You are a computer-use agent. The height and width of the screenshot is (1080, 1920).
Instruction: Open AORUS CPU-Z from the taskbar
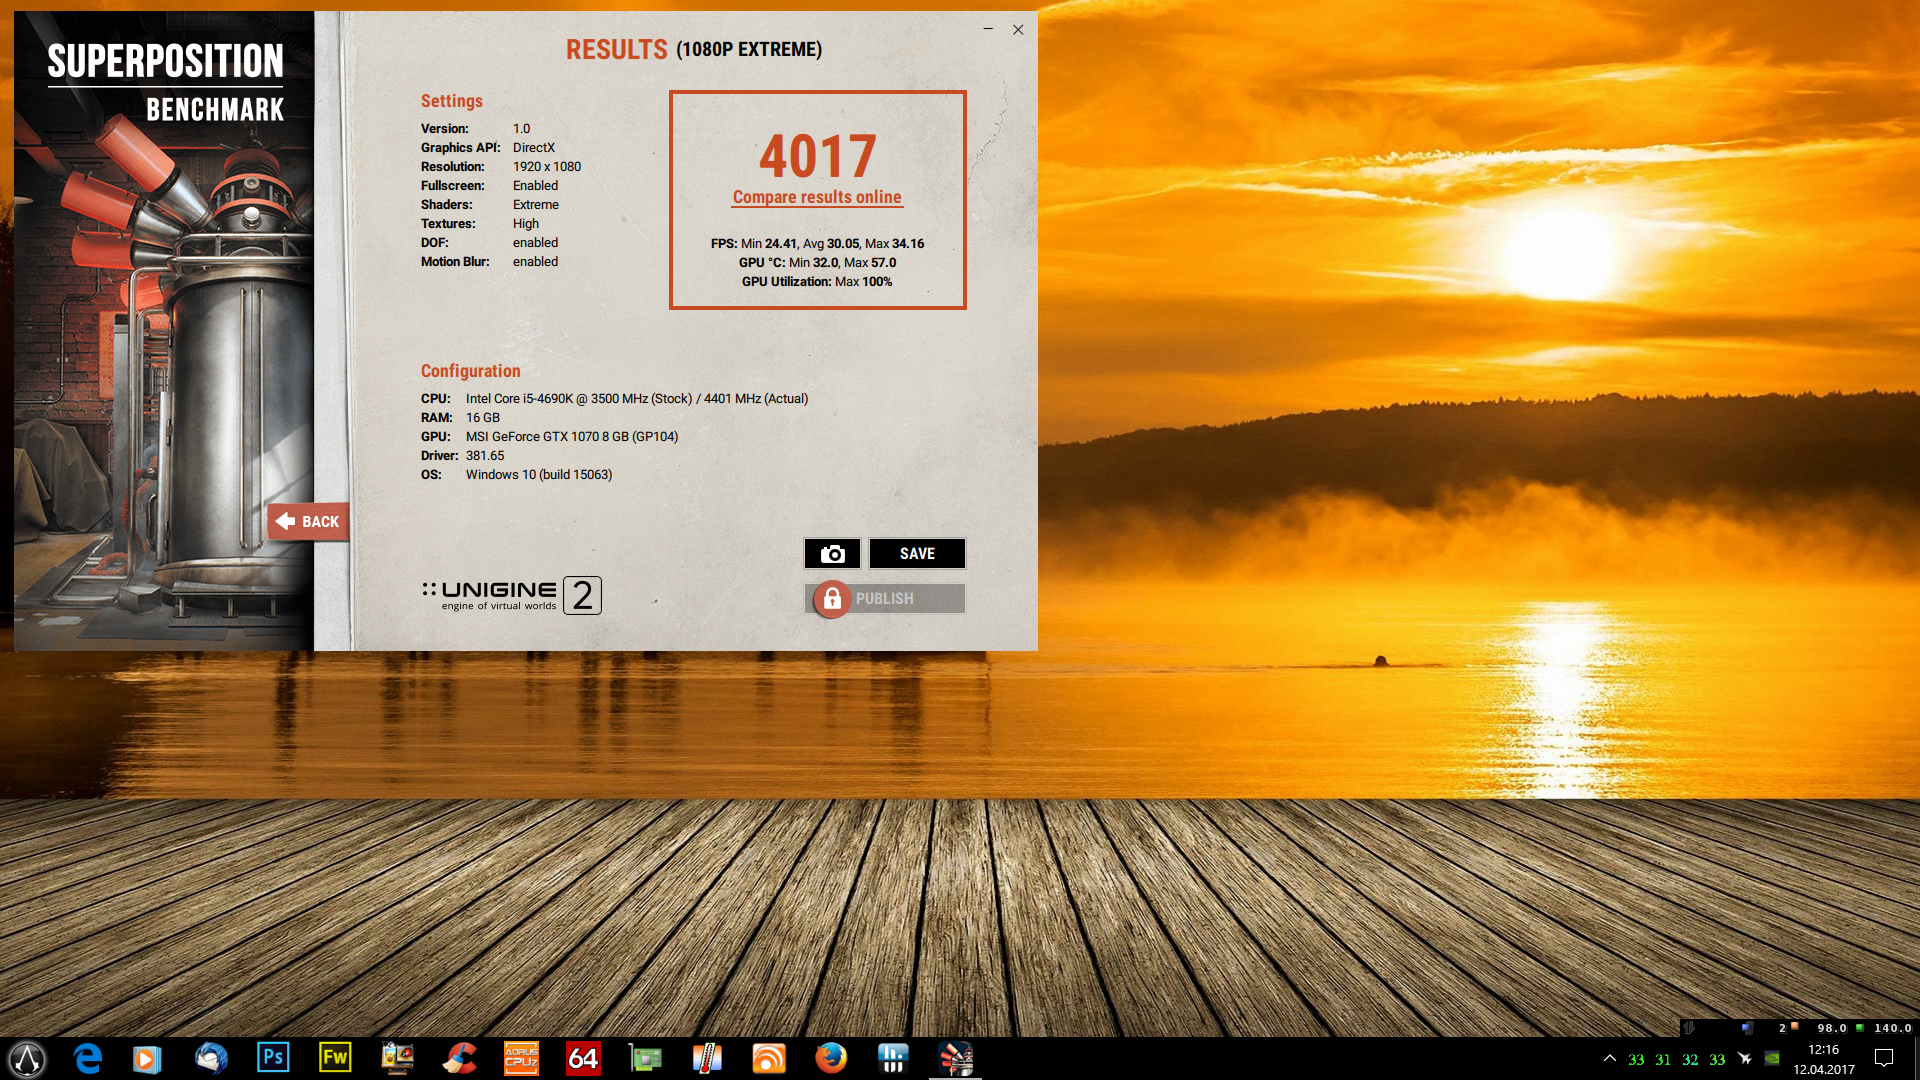[521, 1058]
